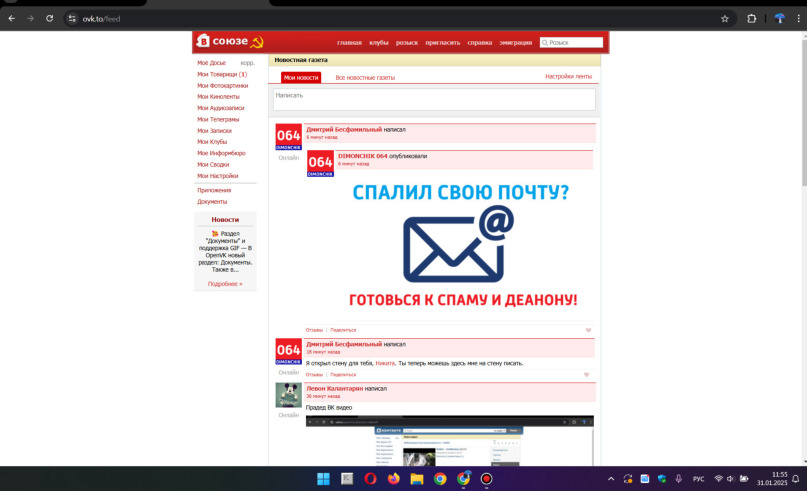Open Левон Калантарян profile link

335,389
